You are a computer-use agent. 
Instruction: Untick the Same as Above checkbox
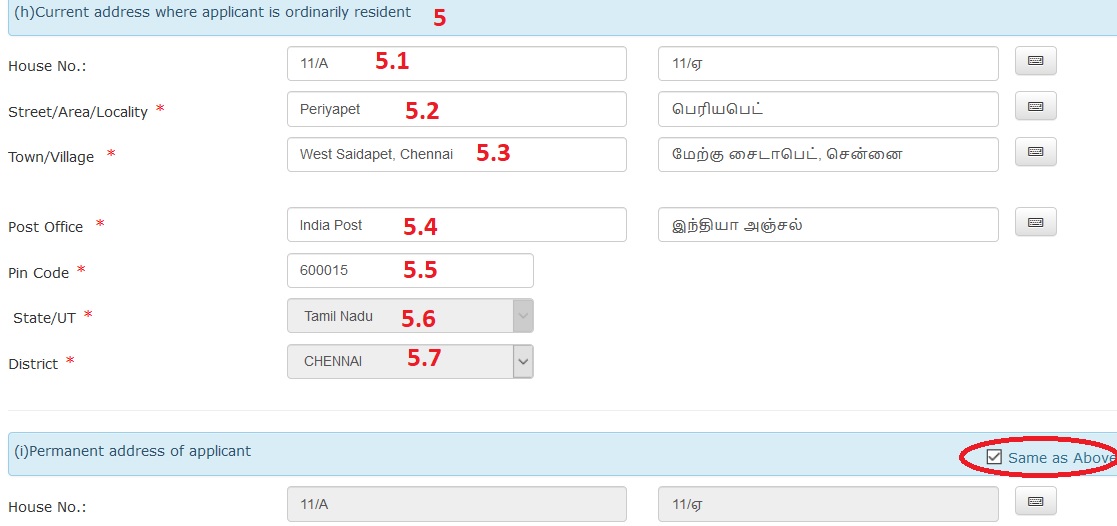994,457
